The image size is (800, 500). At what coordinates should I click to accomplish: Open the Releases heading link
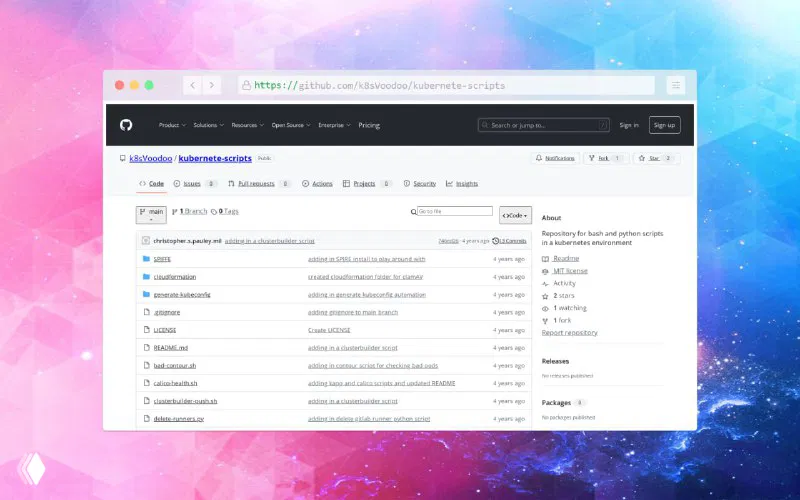coord(555,361)
